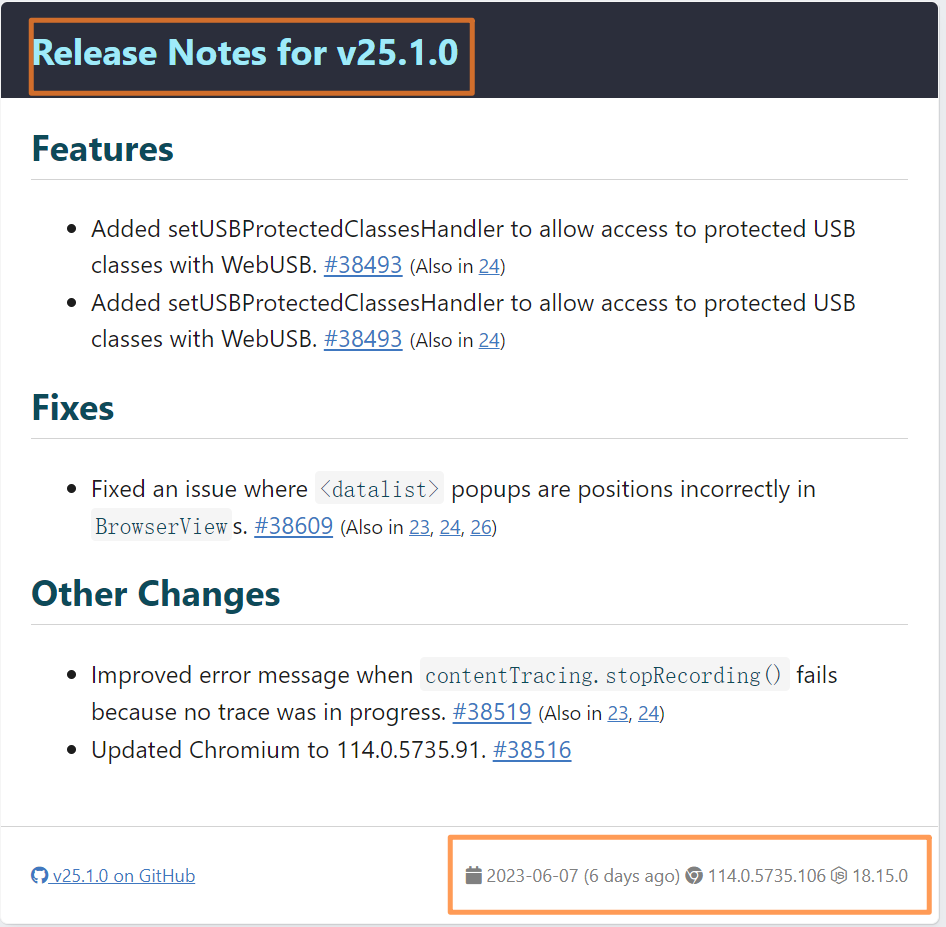Follow the 23 link in the Fixes bullet
The height and width of the screenshot is (927, 946).
pyautogui.click(x=419, y=527)
